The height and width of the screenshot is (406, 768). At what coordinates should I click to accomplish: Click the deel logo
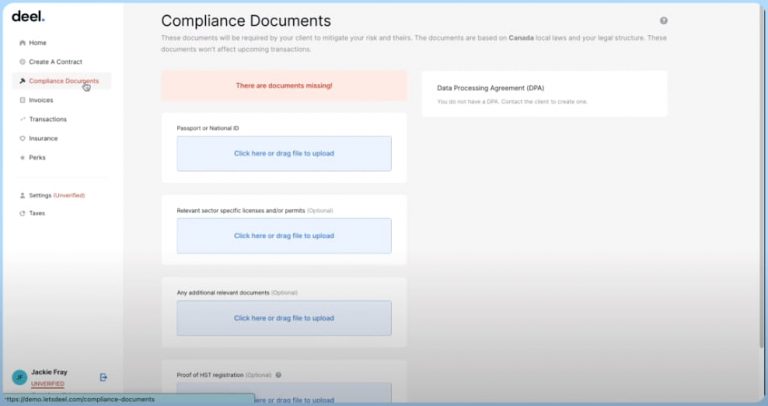coord(28,16)
